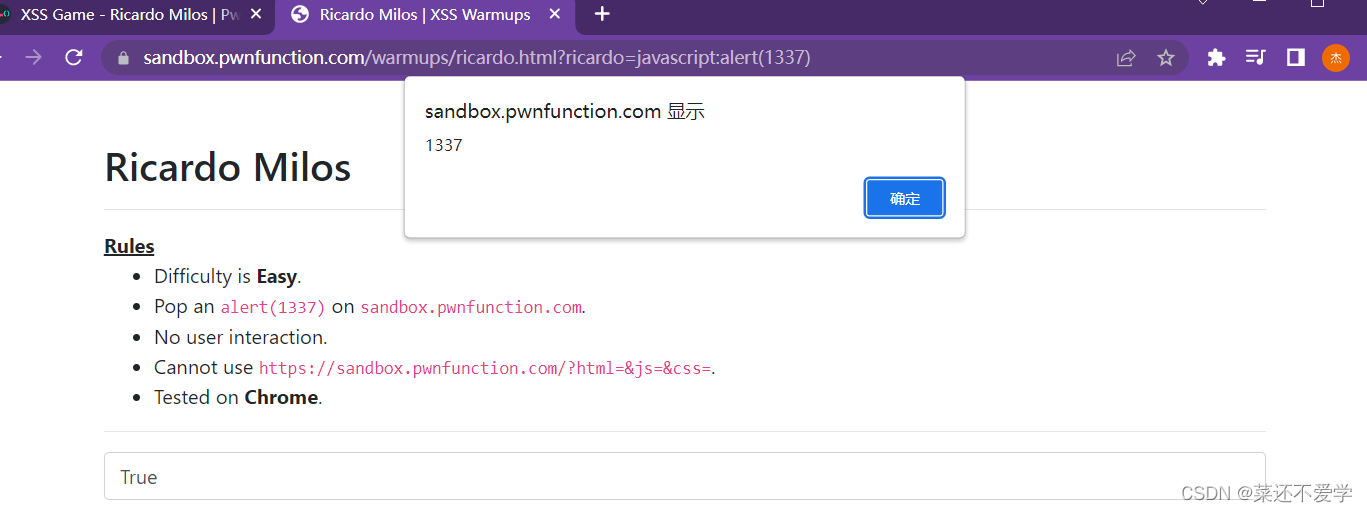This screenshot has height=512, width=1367.
Task: Click the "No user interaction." rule
Action: tap(241, 337)
